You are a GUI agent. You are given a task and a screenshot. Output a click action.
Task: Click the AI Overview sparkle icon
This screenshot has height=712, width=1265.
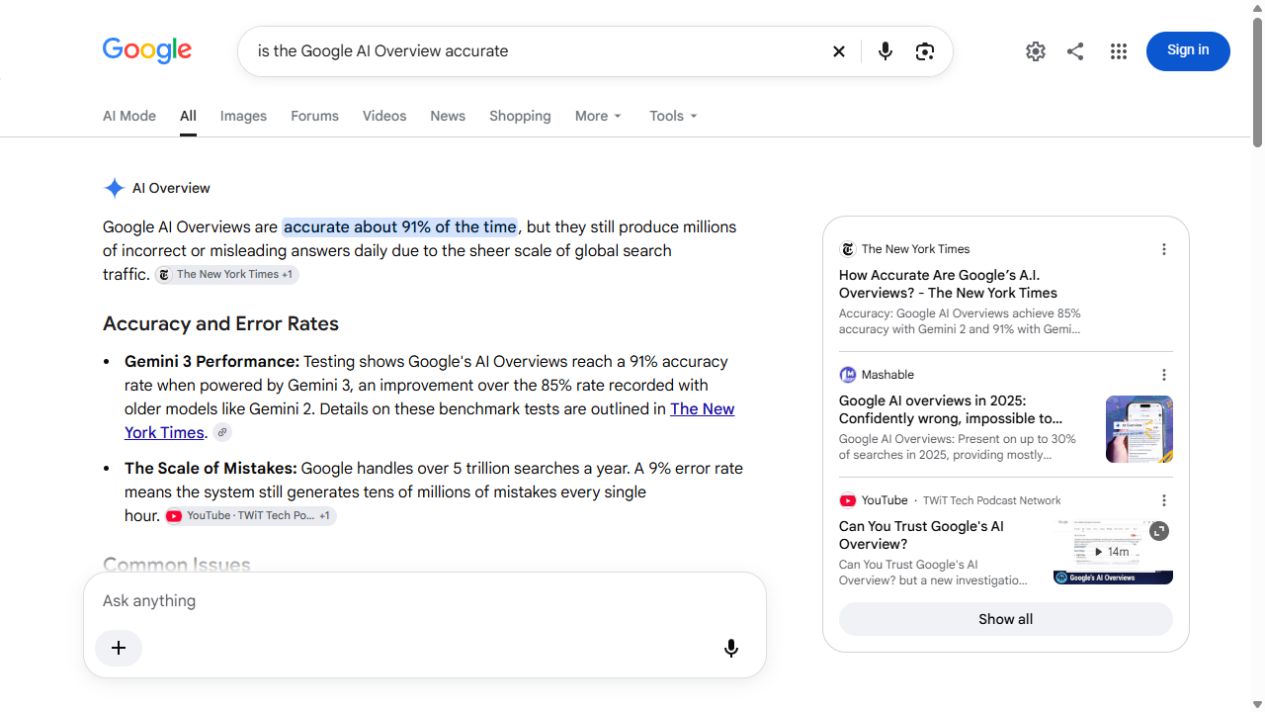point(114,188)
